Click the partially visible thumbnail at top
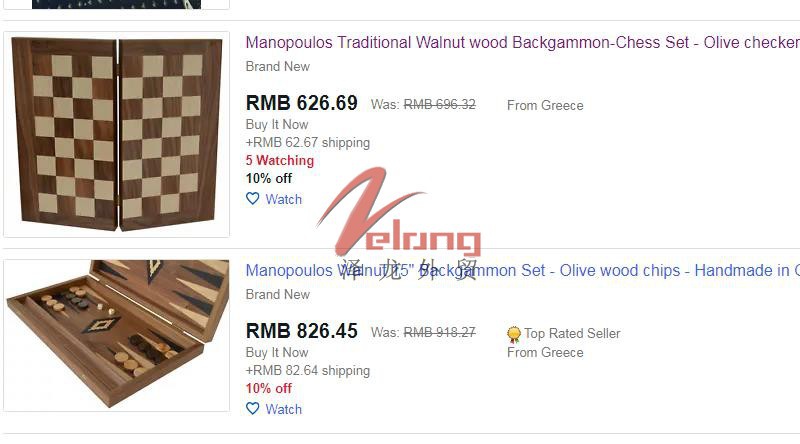Viewport: 800px width, 444px height. coord(117,4)
